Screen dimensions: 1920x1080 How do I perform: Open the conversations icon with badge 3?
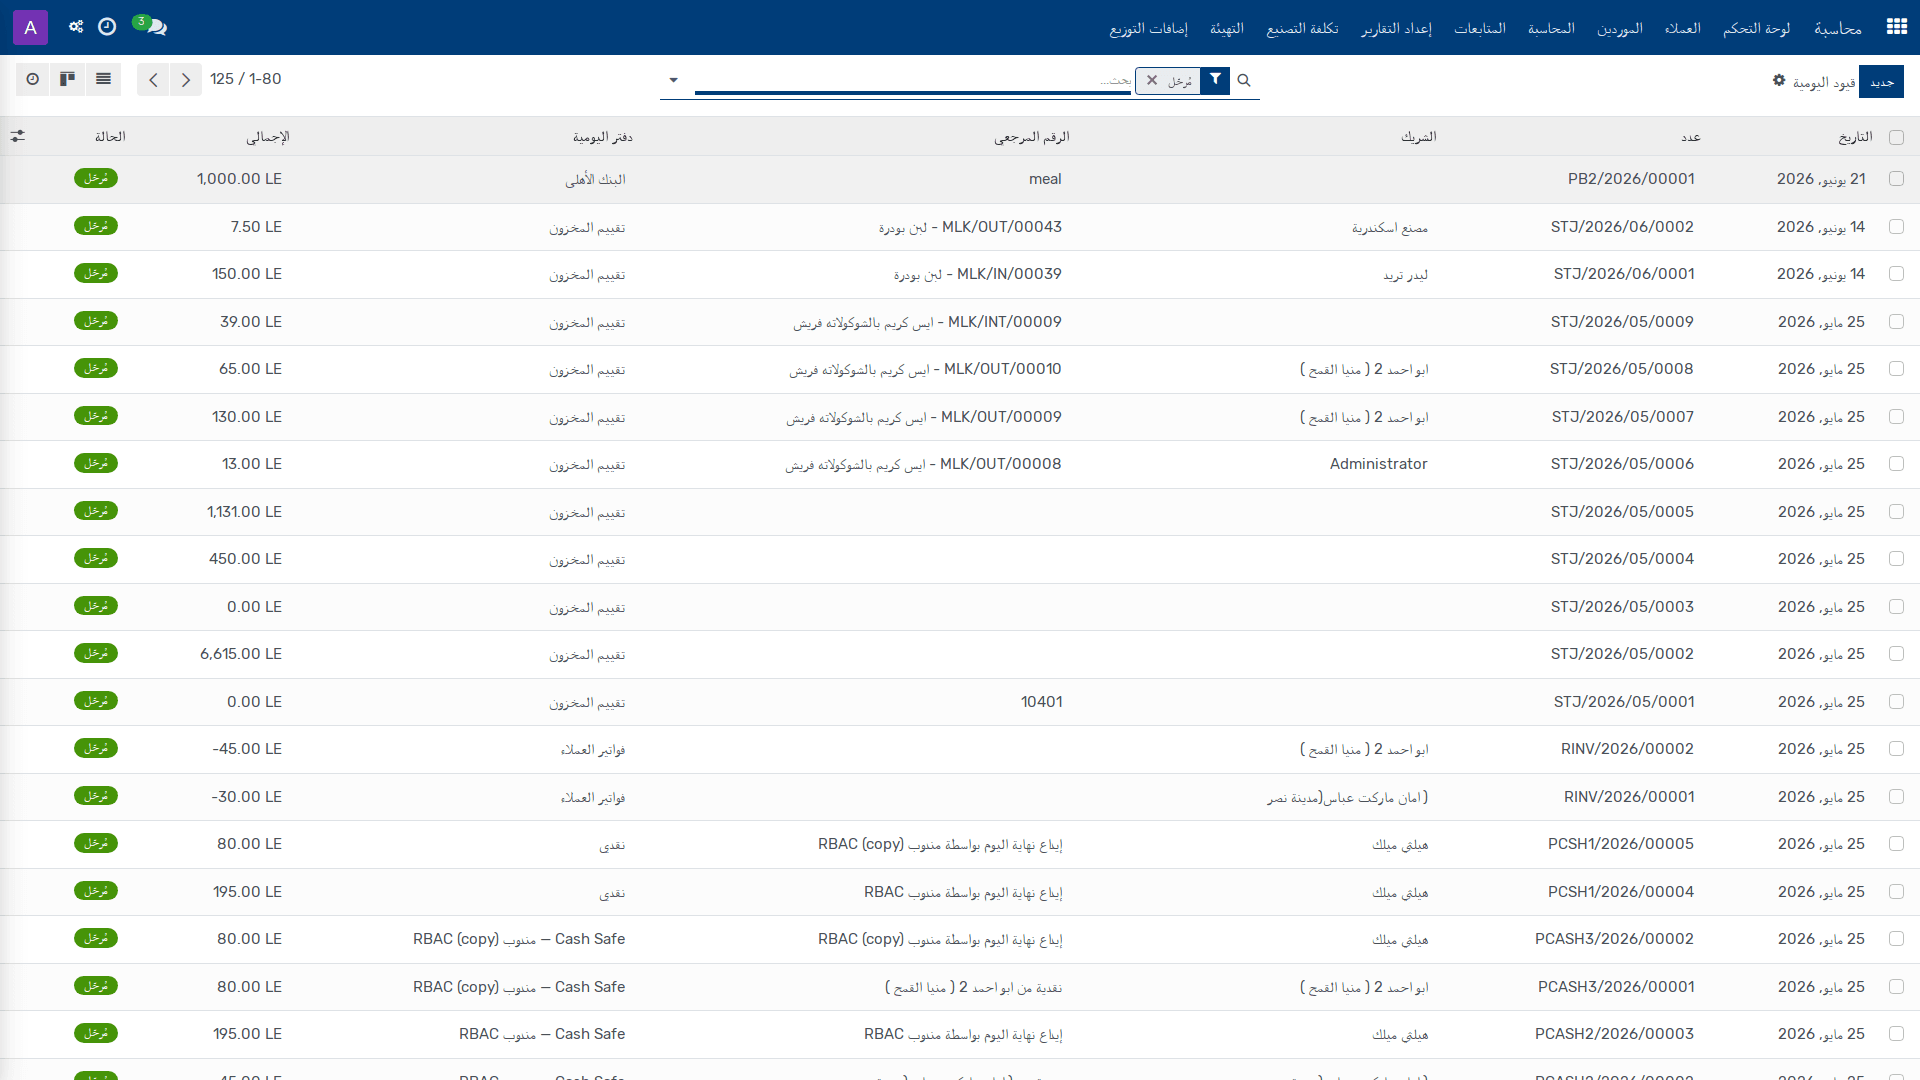(x=150, y=26)
